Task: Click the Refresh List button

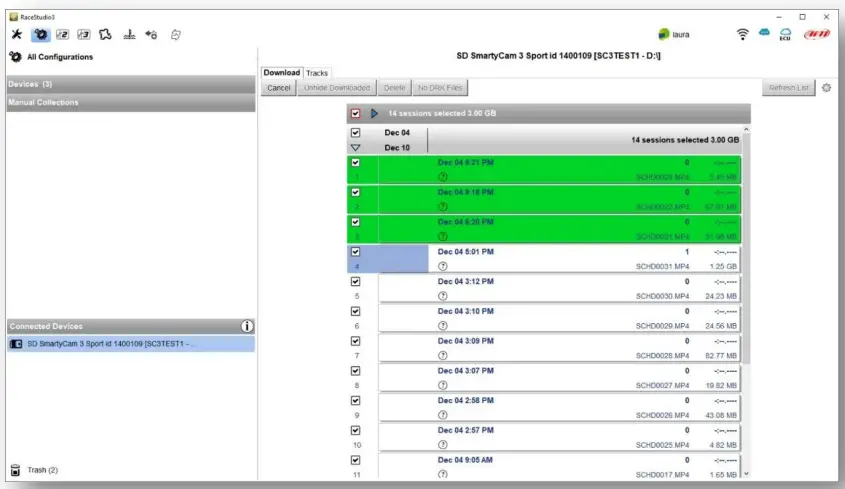Action: point(788,88)
